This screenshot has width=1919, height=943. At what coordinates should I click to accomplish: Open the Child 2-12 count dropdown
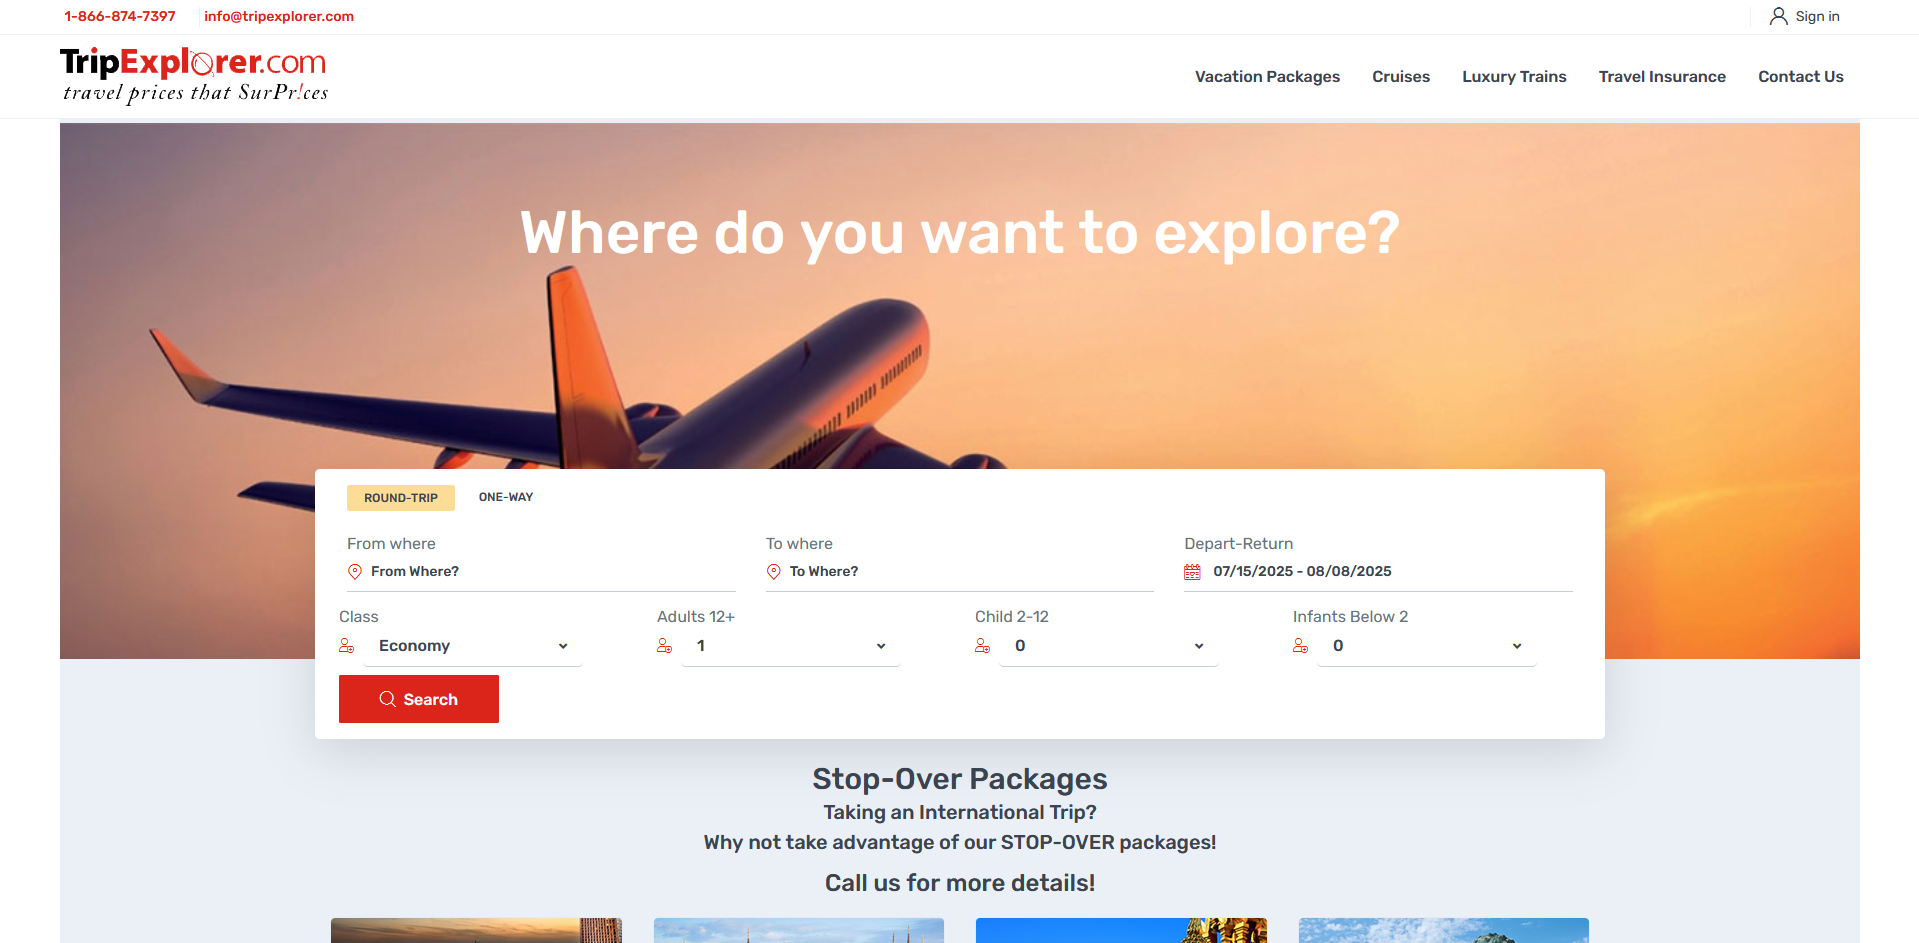click(1109, 646)
